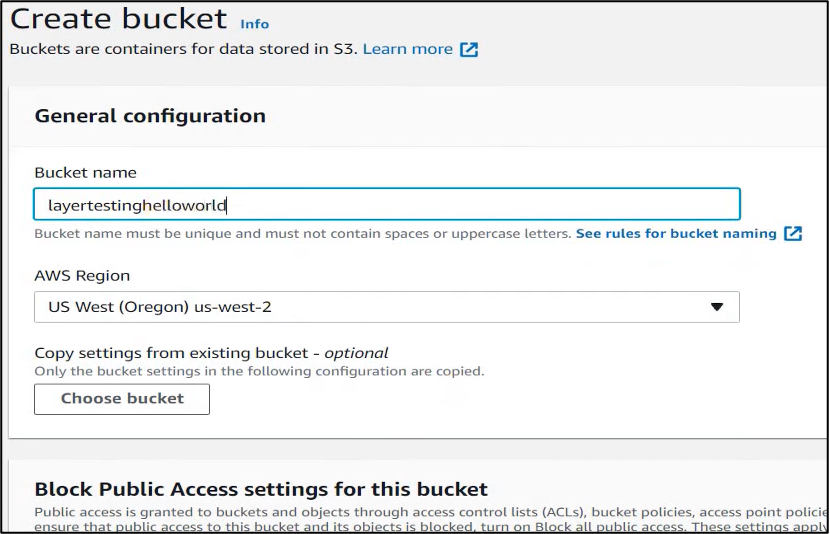Image resolution: width=830 pixels, height=534 pixels.
Task: Click the italic 'optional' word
Action: click(x=356, y=352)
